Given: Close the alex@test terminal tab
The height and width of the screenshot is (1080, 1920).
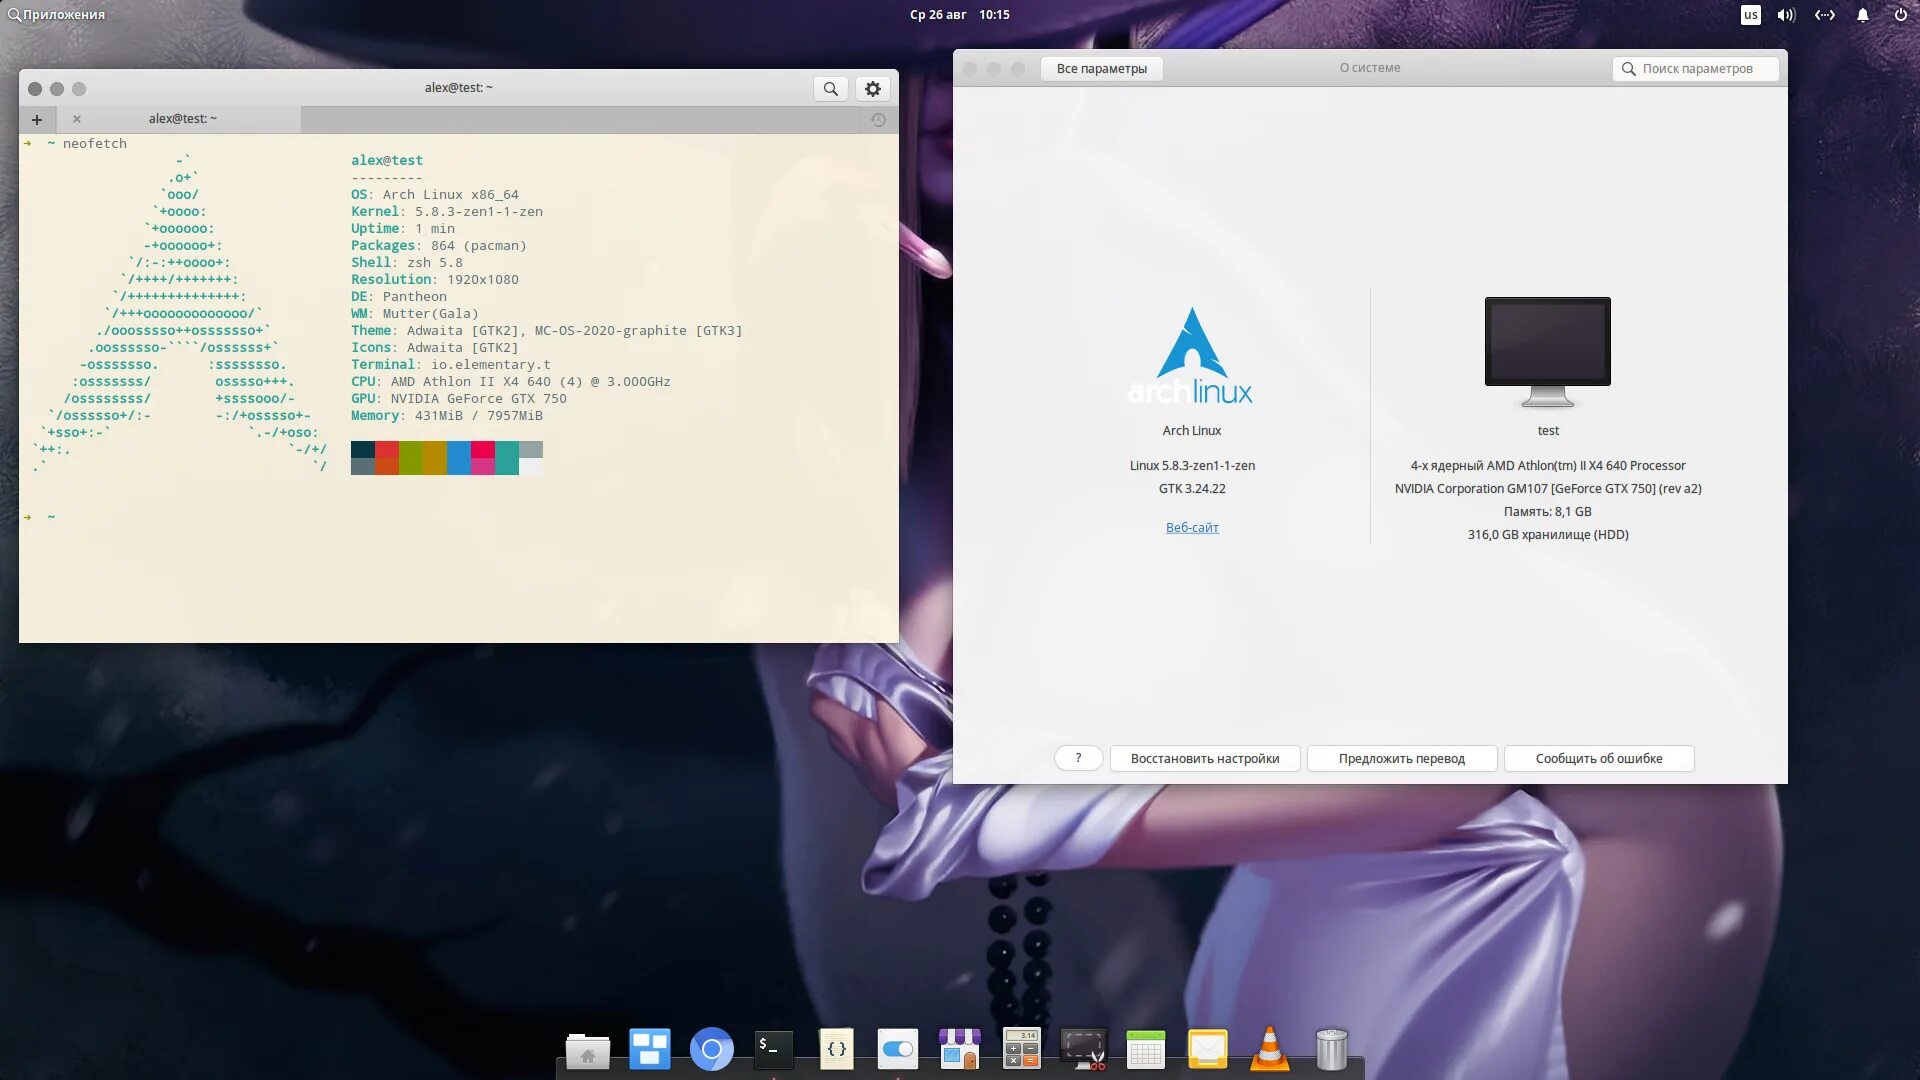Looking at the screenshot, I should coord(77,119).
